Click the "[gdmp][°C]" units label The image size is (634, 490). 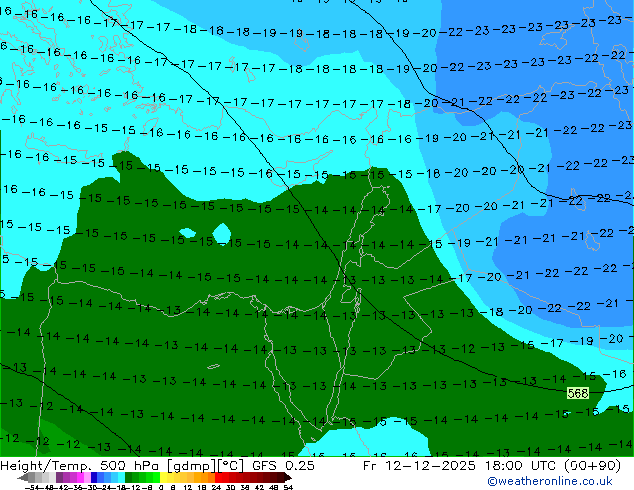pyautogui.click(x=206, y=465)
